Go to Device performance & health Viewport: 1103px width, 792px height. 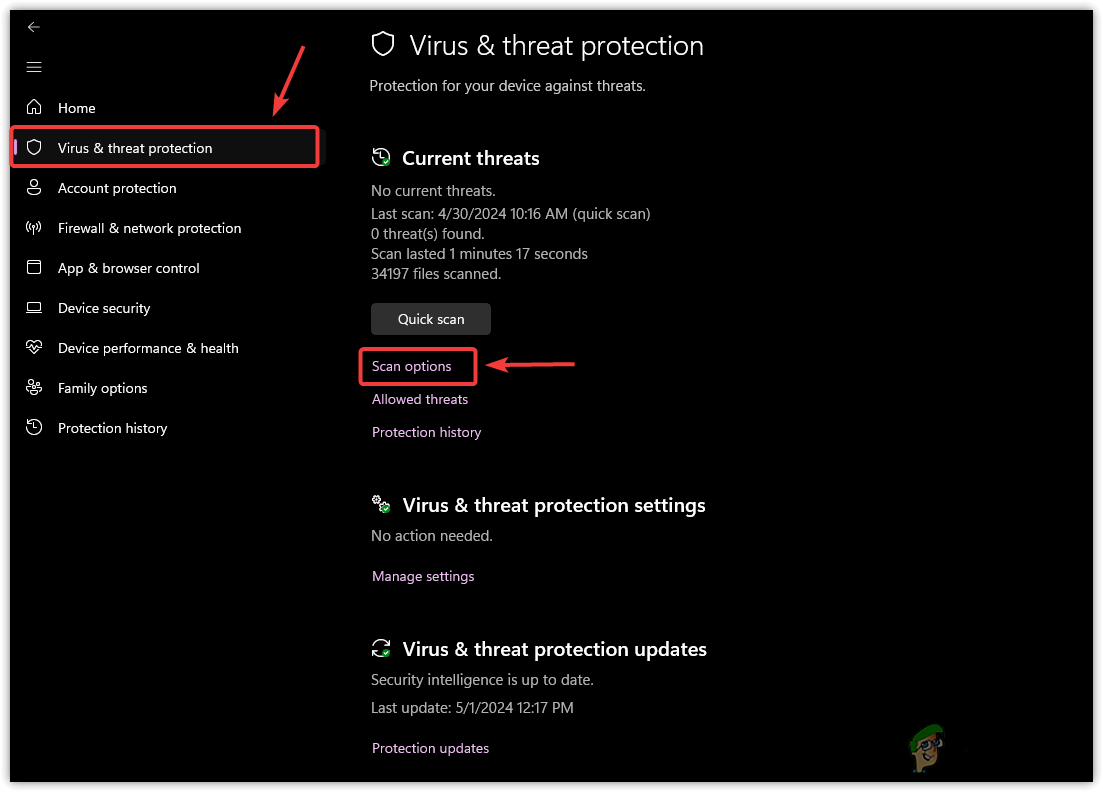pos(148,348)
